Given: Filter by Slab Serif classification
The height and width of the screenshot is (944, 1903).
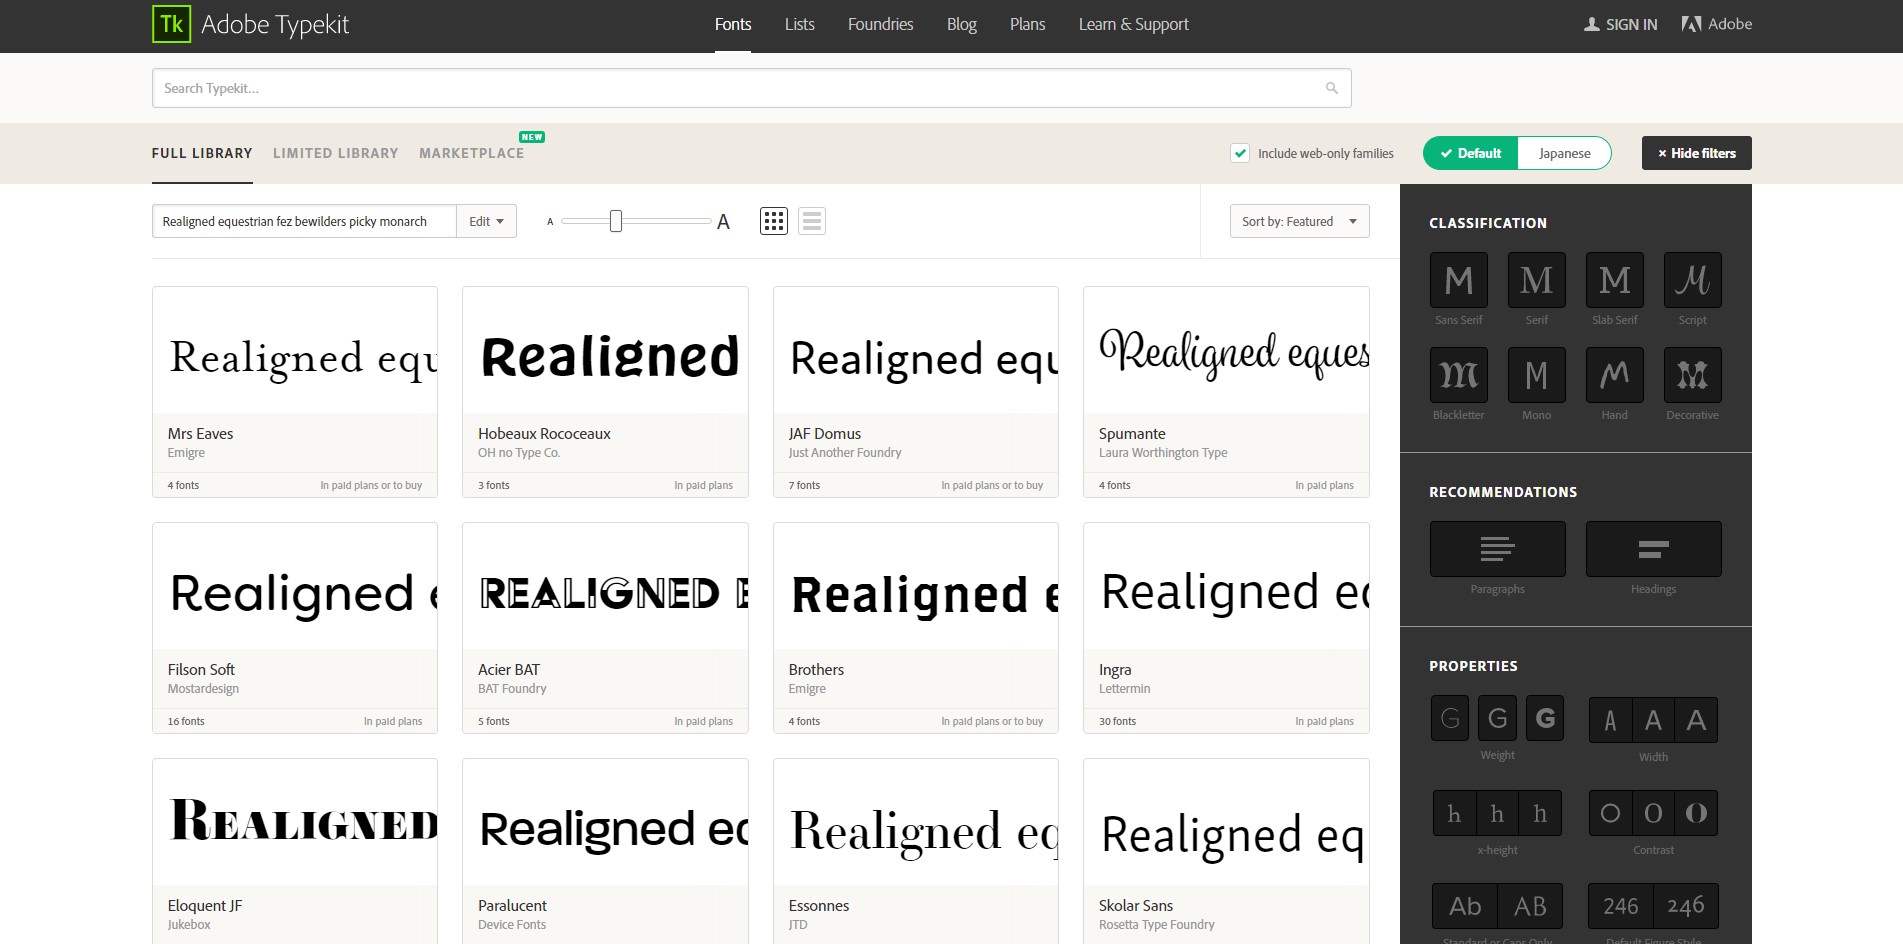Looking at the screenshot, I should pyautogui.click(x=1615, y=280).
